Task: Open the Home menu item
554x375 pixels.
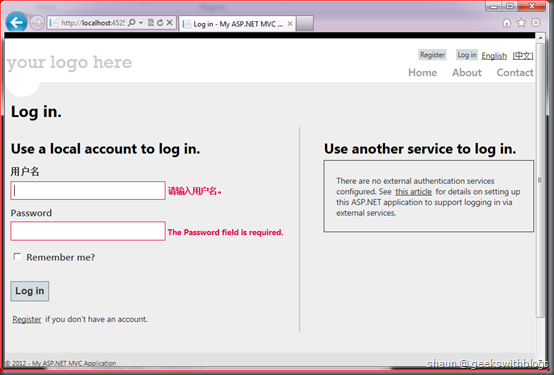Action: pyautogui.click(x=423, y=72)
